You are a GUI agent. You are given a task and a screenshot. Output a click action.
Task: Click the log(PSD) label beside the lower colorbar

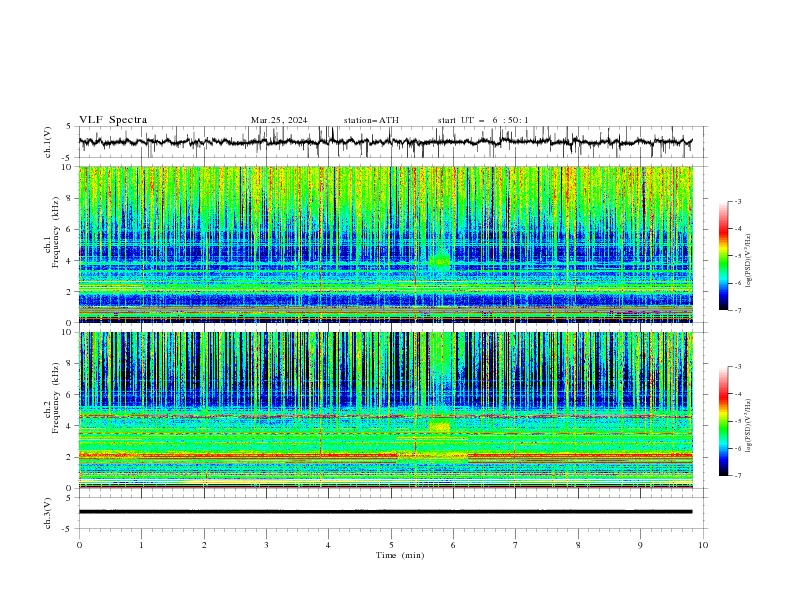[x=749, y=425]
